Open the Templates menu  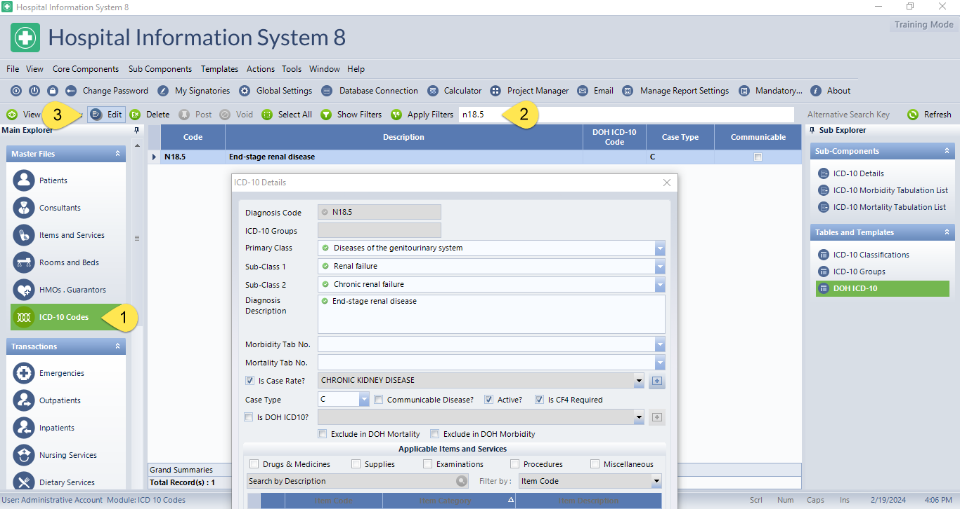click(219, 69)
